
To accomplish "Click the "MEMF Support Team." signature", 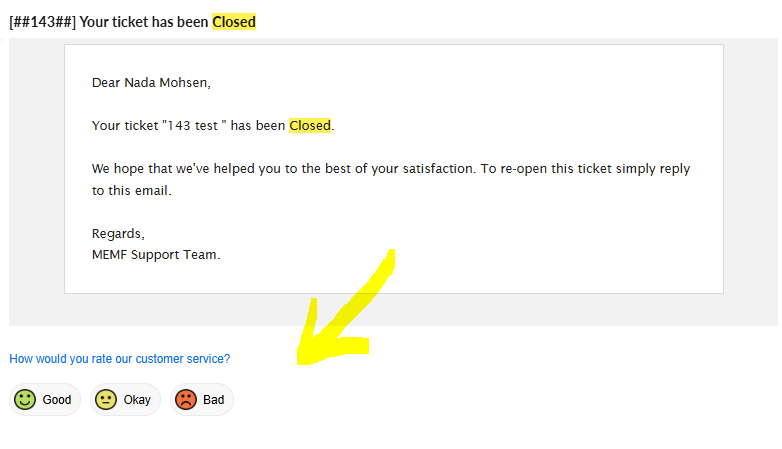I will click(x=156, y=254).
